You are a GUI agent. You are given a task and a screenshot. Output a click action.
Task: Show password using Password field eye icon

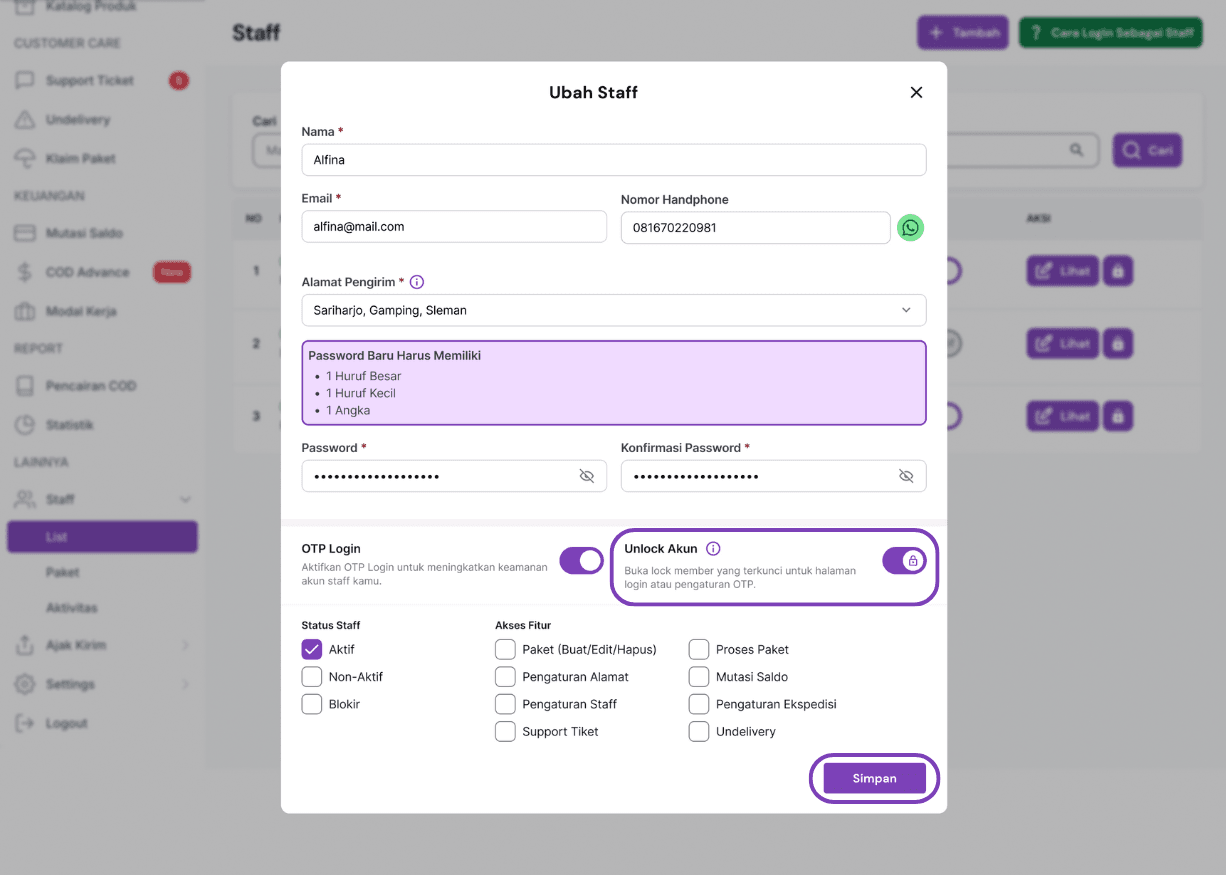point(587,476)
